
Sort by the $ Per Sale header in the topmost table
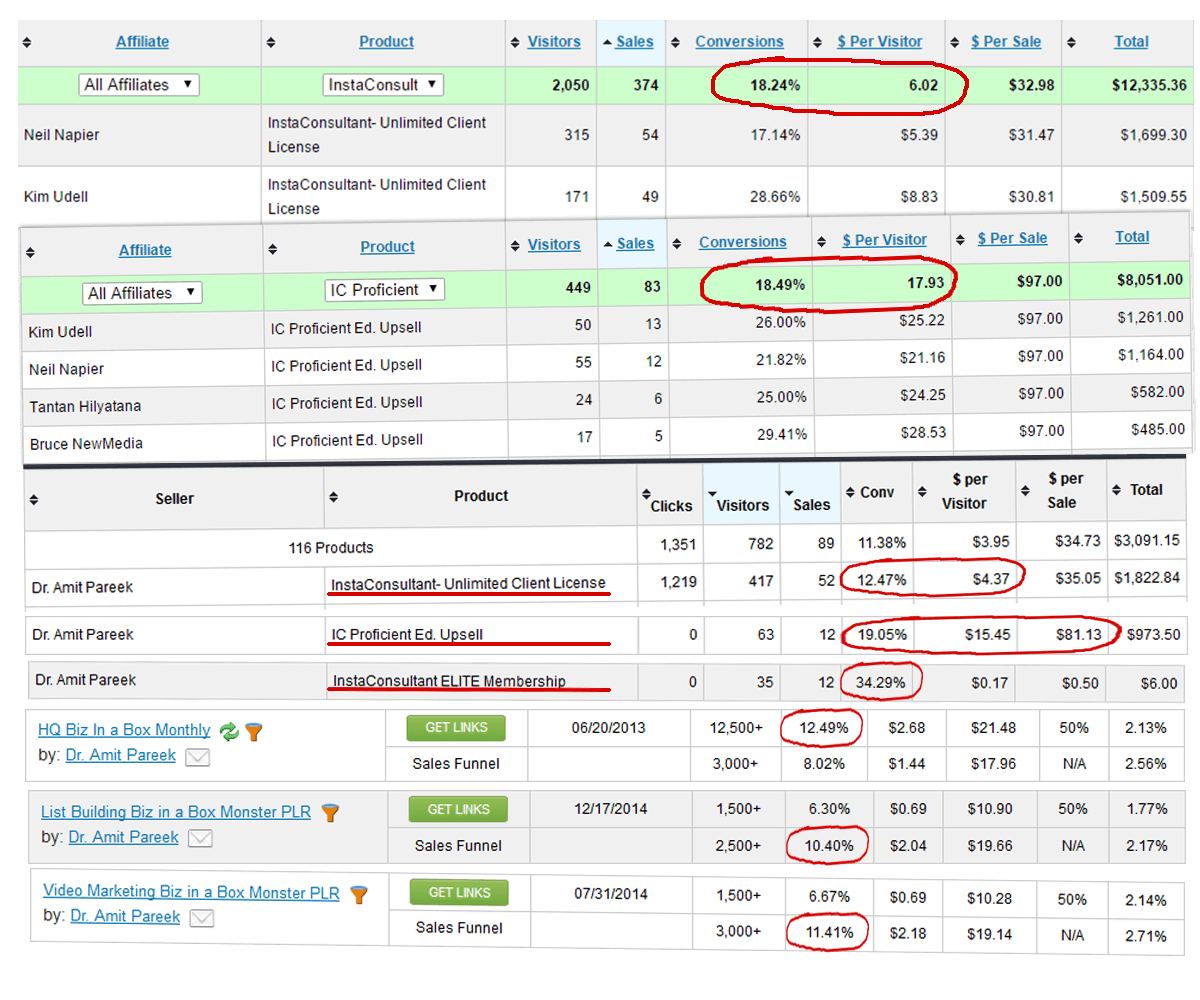1005,42
